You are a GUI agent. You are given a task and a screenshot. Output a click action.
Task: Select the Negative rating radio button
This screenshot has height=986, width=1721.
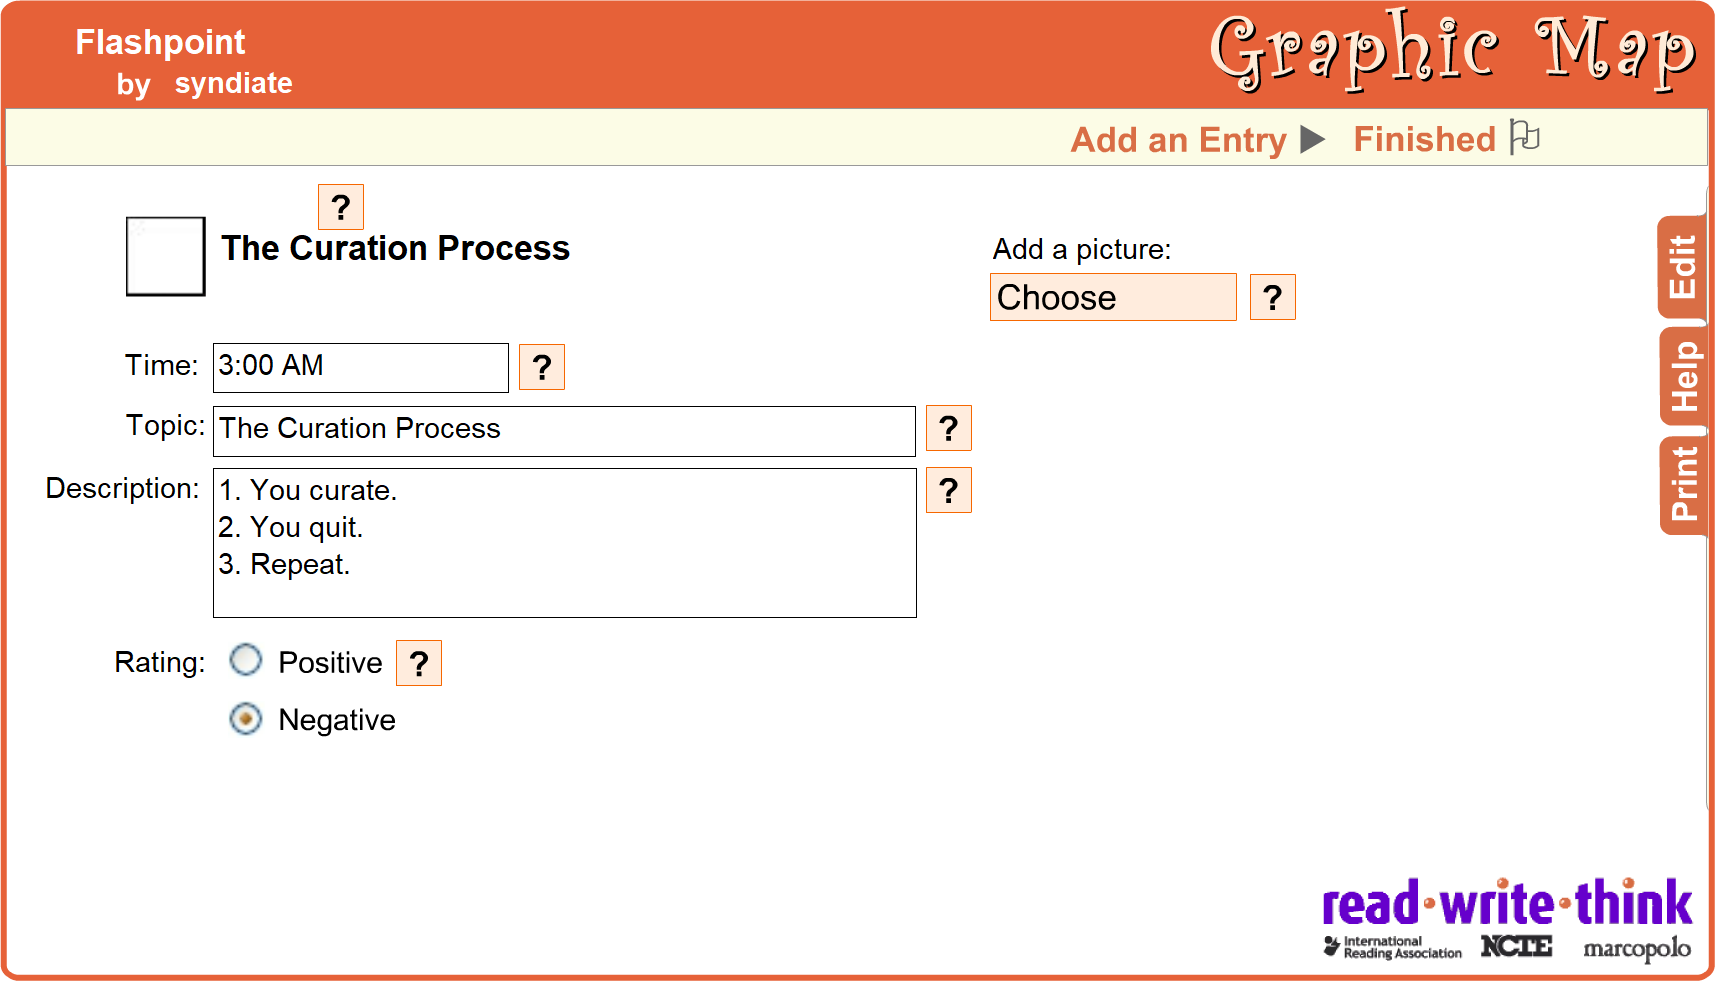pyautogui.click(x=246, y=719)
